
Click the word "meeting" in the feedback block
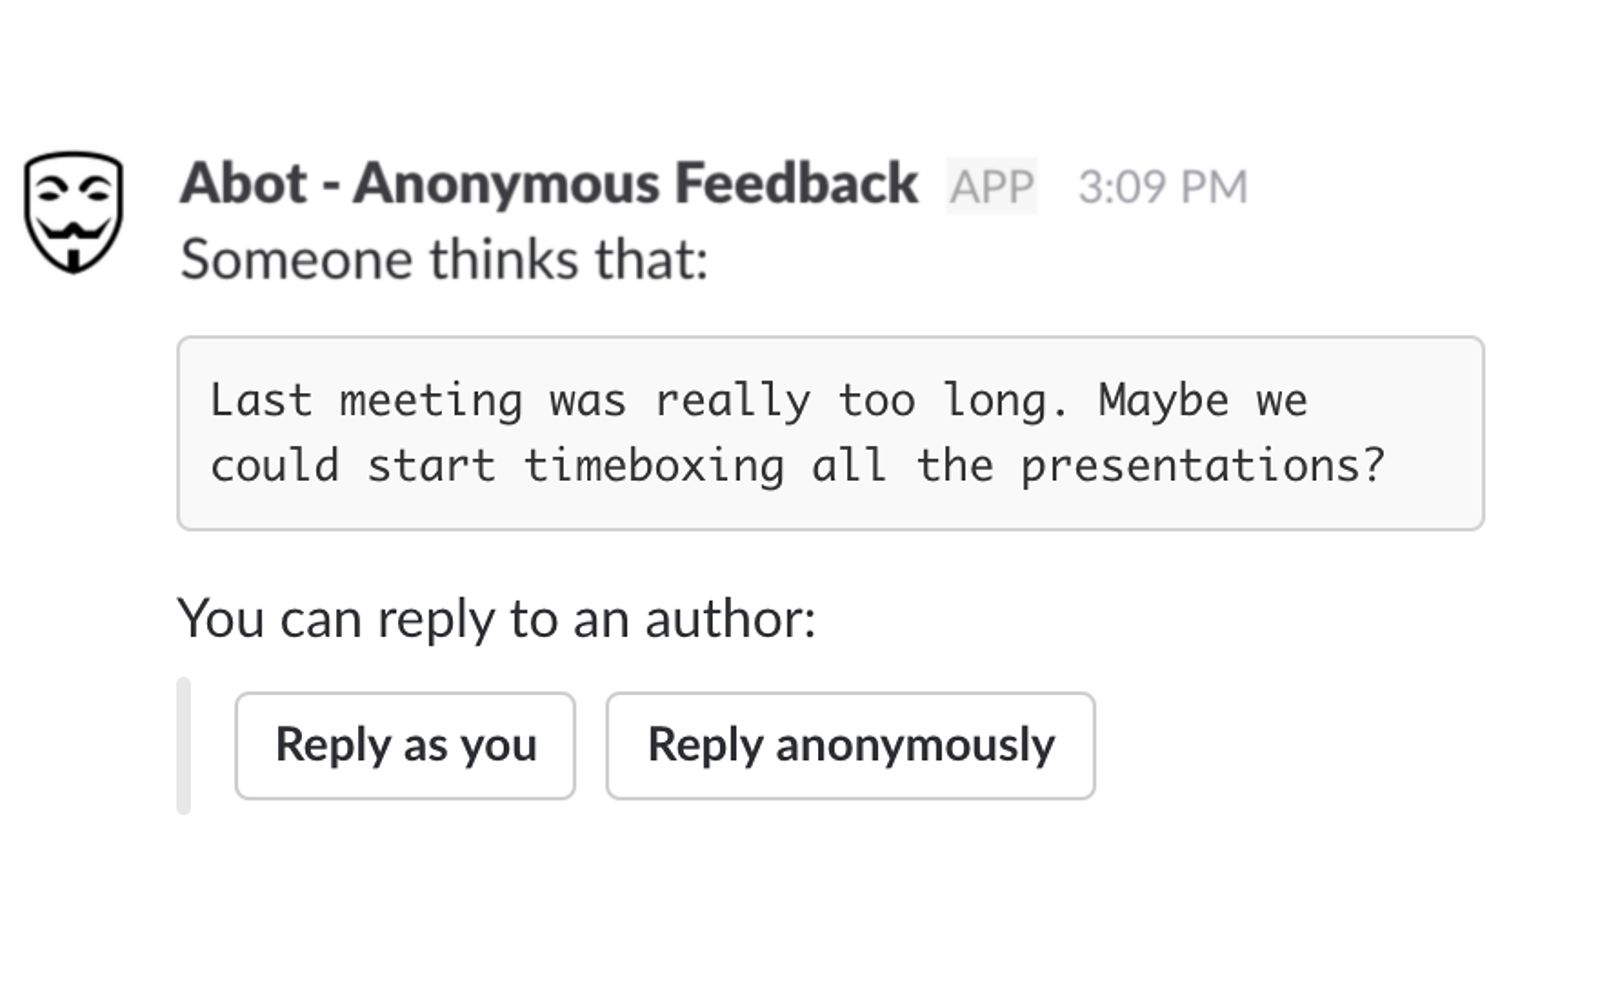click(431, 401)
